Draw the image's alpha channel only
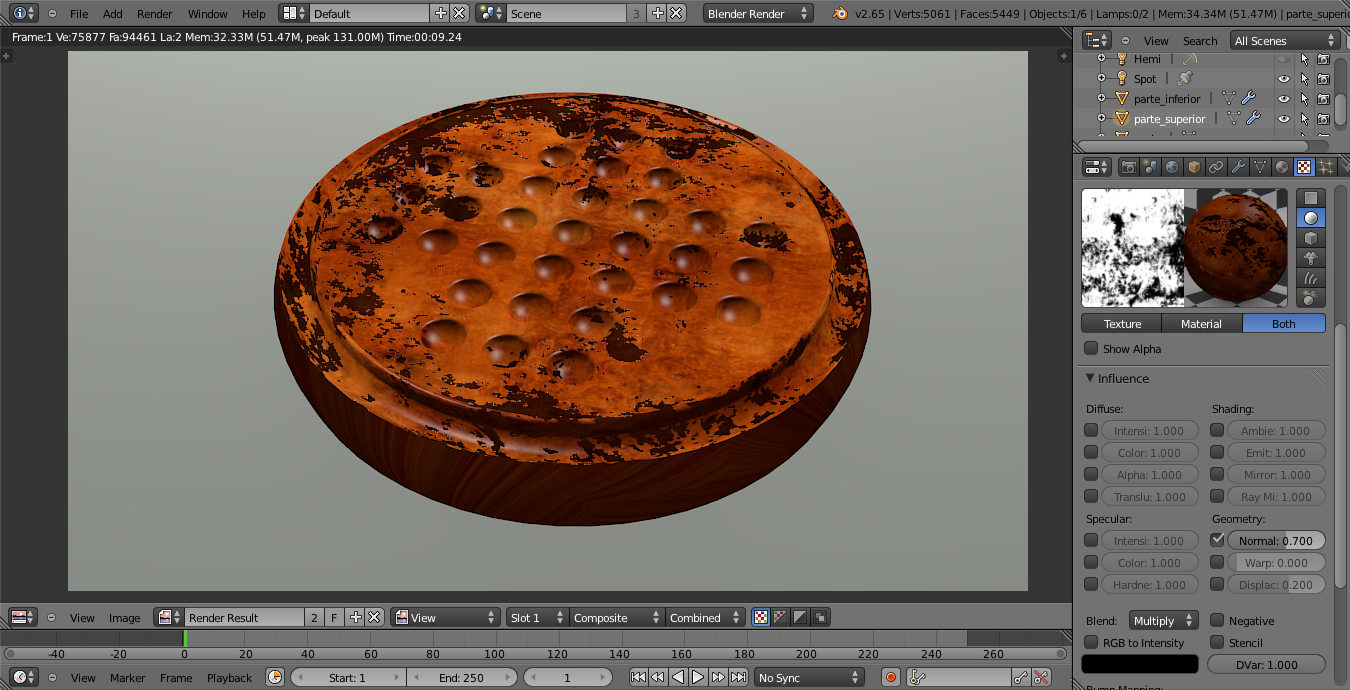 pyautogui.click(x=800, y=618)
